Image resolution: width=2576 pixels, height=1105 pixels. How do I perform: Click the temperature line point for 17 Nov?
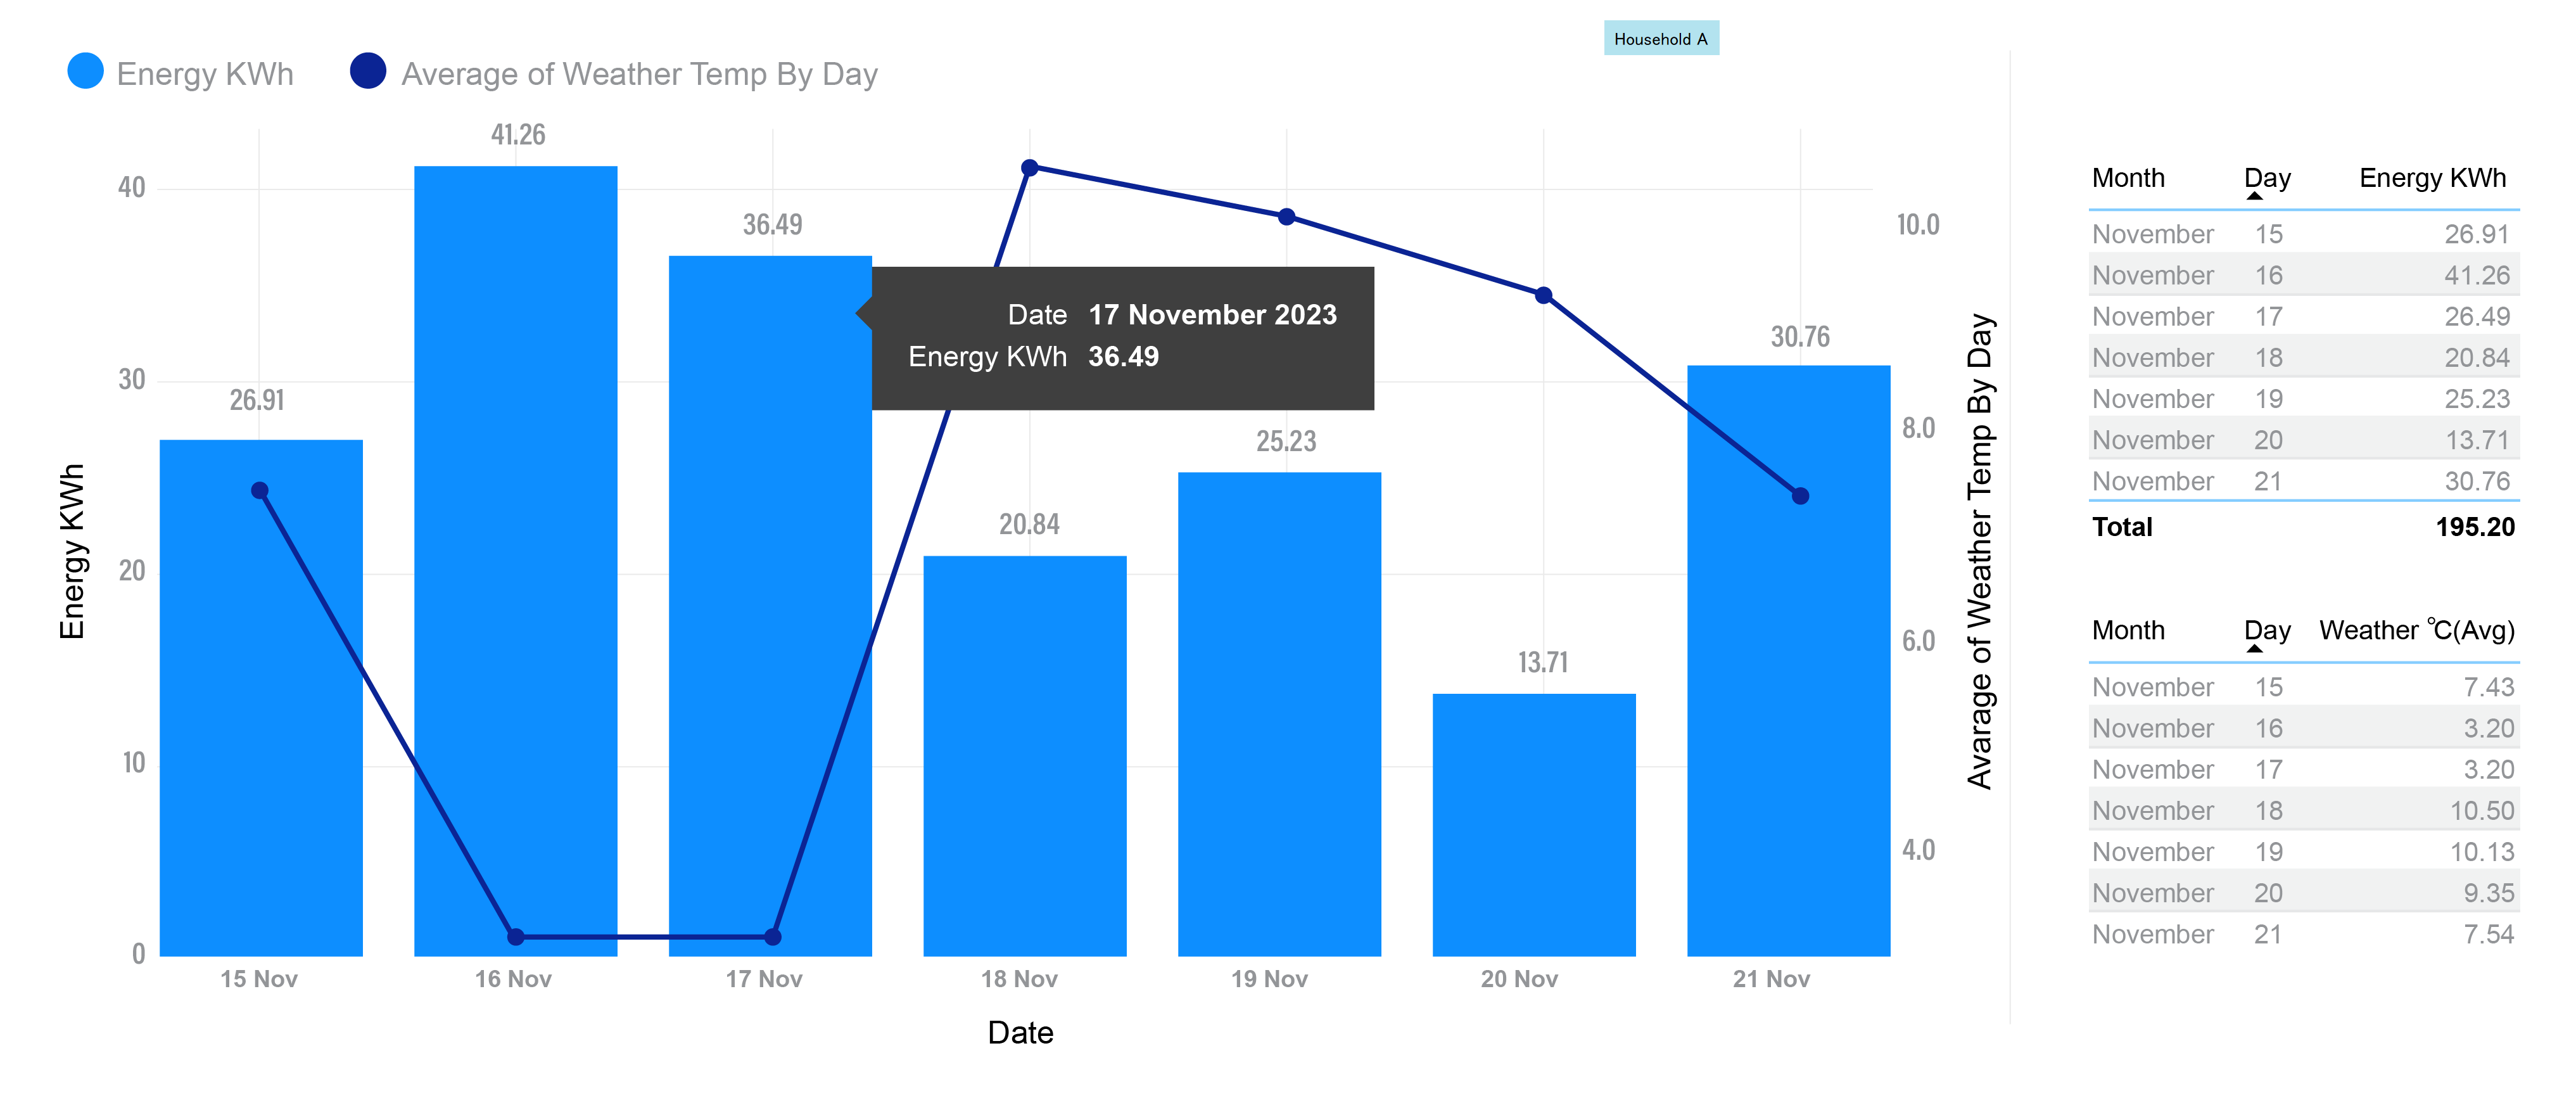pyautogui.click(x=772, y=937)
